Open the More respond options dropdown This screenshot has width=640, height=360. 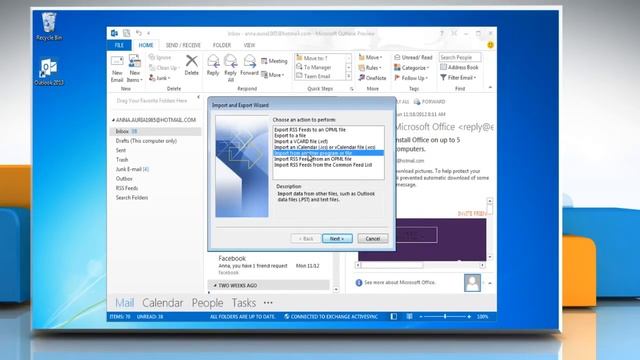coord(273,75)
